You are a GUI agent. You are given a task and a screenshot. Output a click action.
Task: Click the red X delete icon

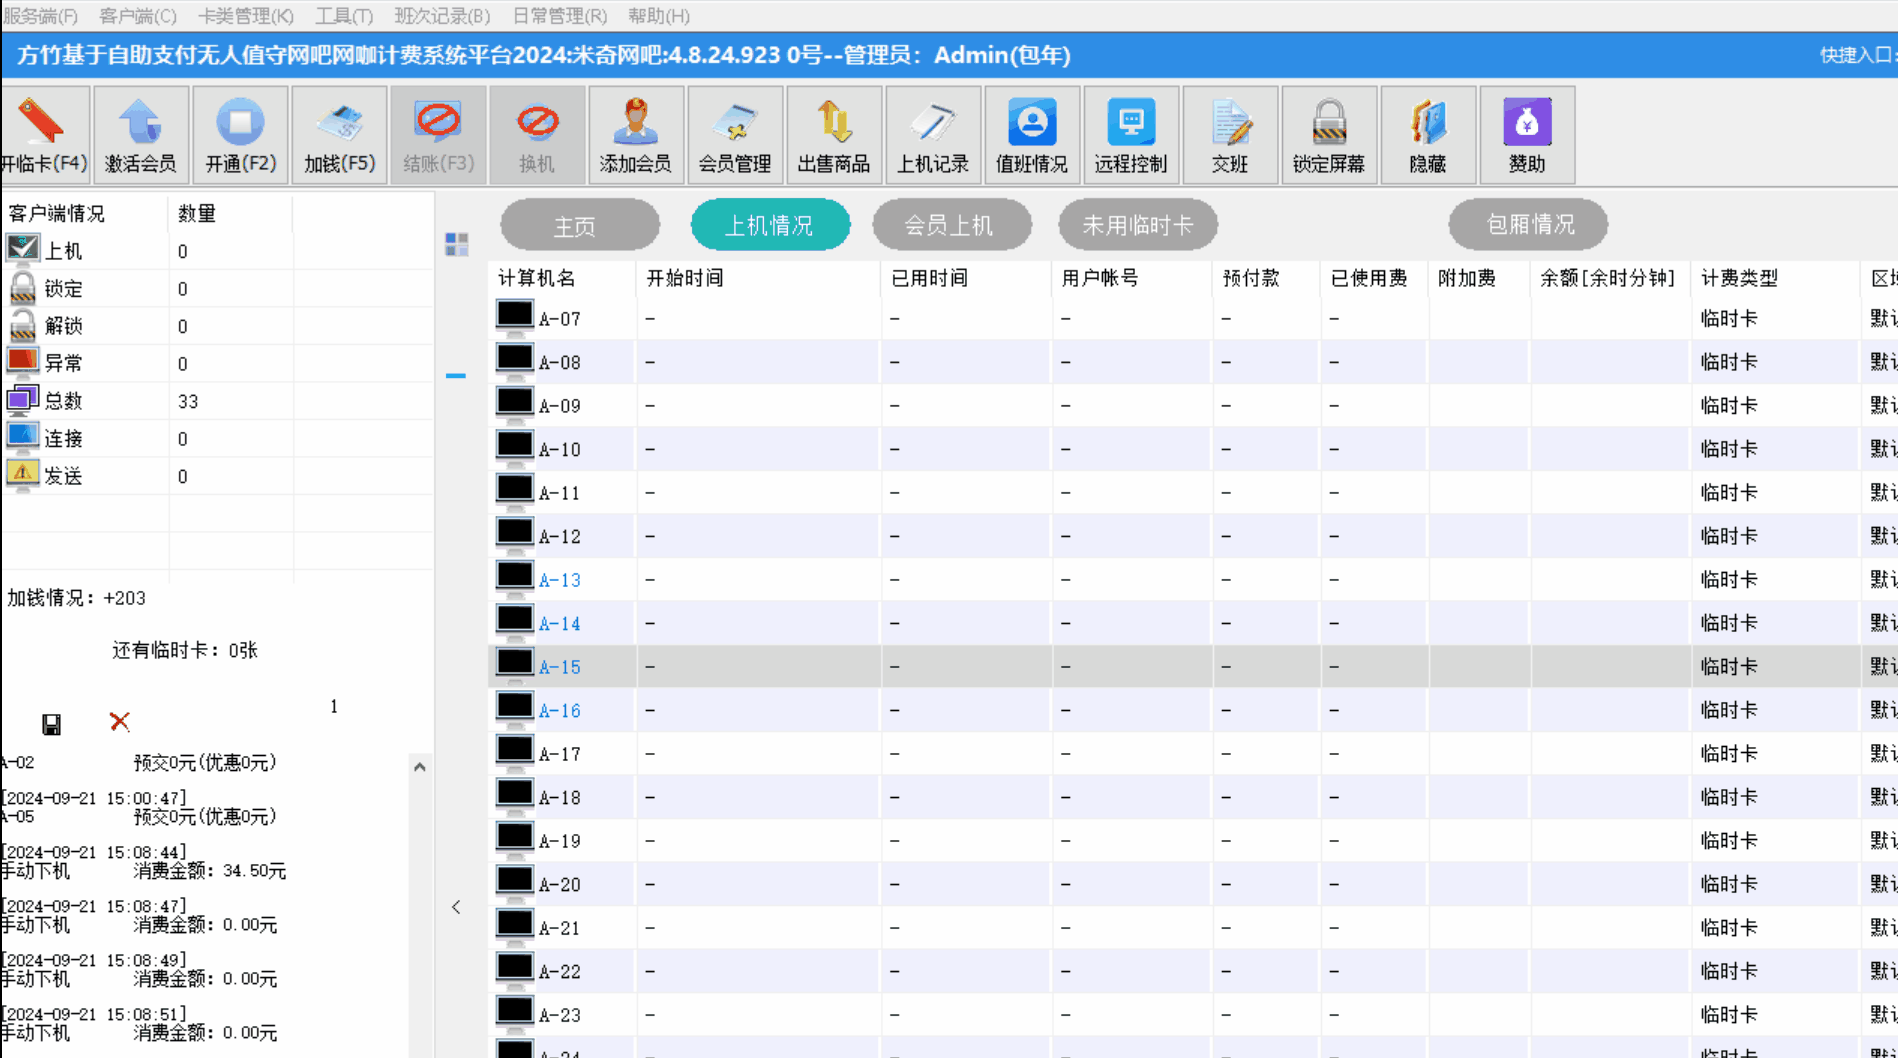(x=119, y=722)
